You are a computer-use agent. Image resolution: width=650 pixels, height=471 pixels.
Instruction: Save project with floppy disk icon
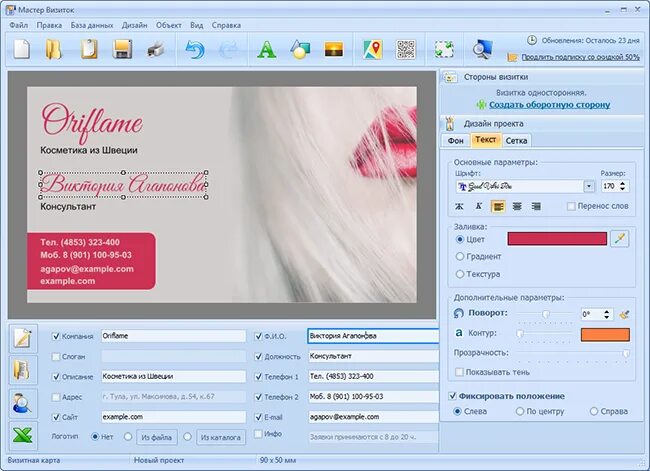coord(122,49)
